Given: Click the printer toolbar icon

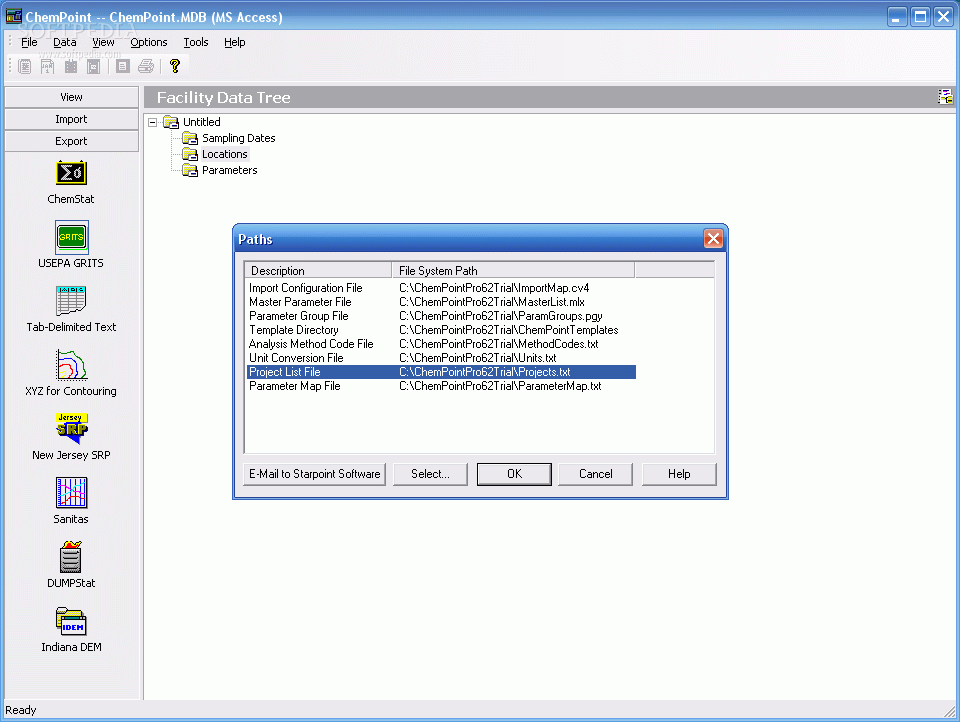Looking at the screenshot, I should pos(146,66).
